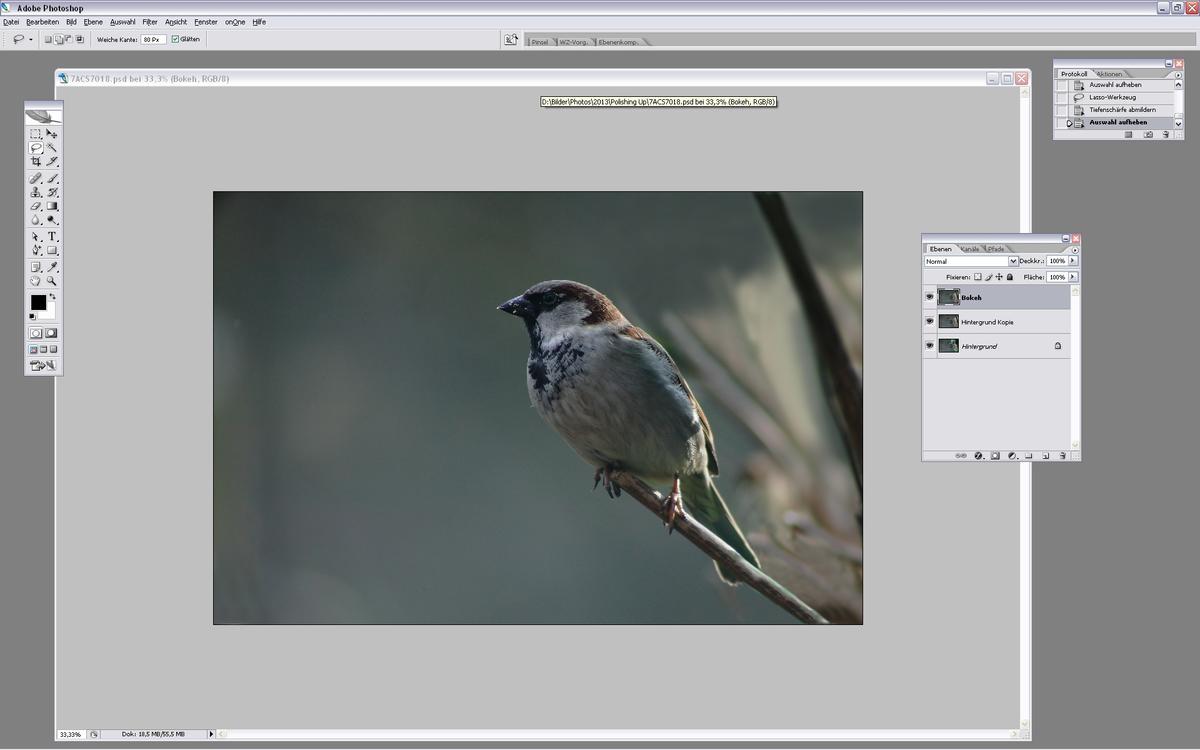This screenshot has height=750, width=1200.
Task: Open the Fläche fill slider arrow
Action: click(x=1073, y=277)
